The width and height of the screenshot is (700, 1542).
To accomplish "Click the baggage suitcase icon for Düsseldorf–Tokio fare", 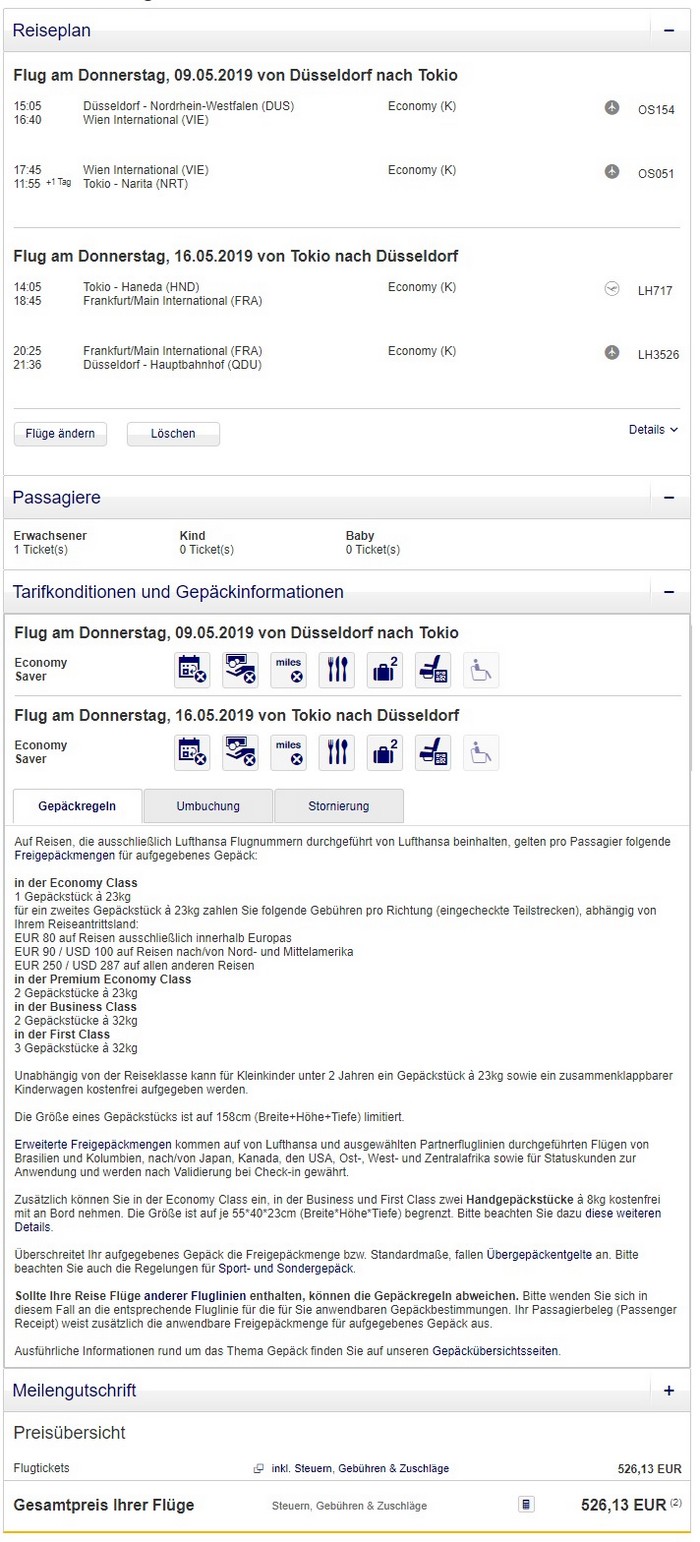I will click(x=385, y=670).
